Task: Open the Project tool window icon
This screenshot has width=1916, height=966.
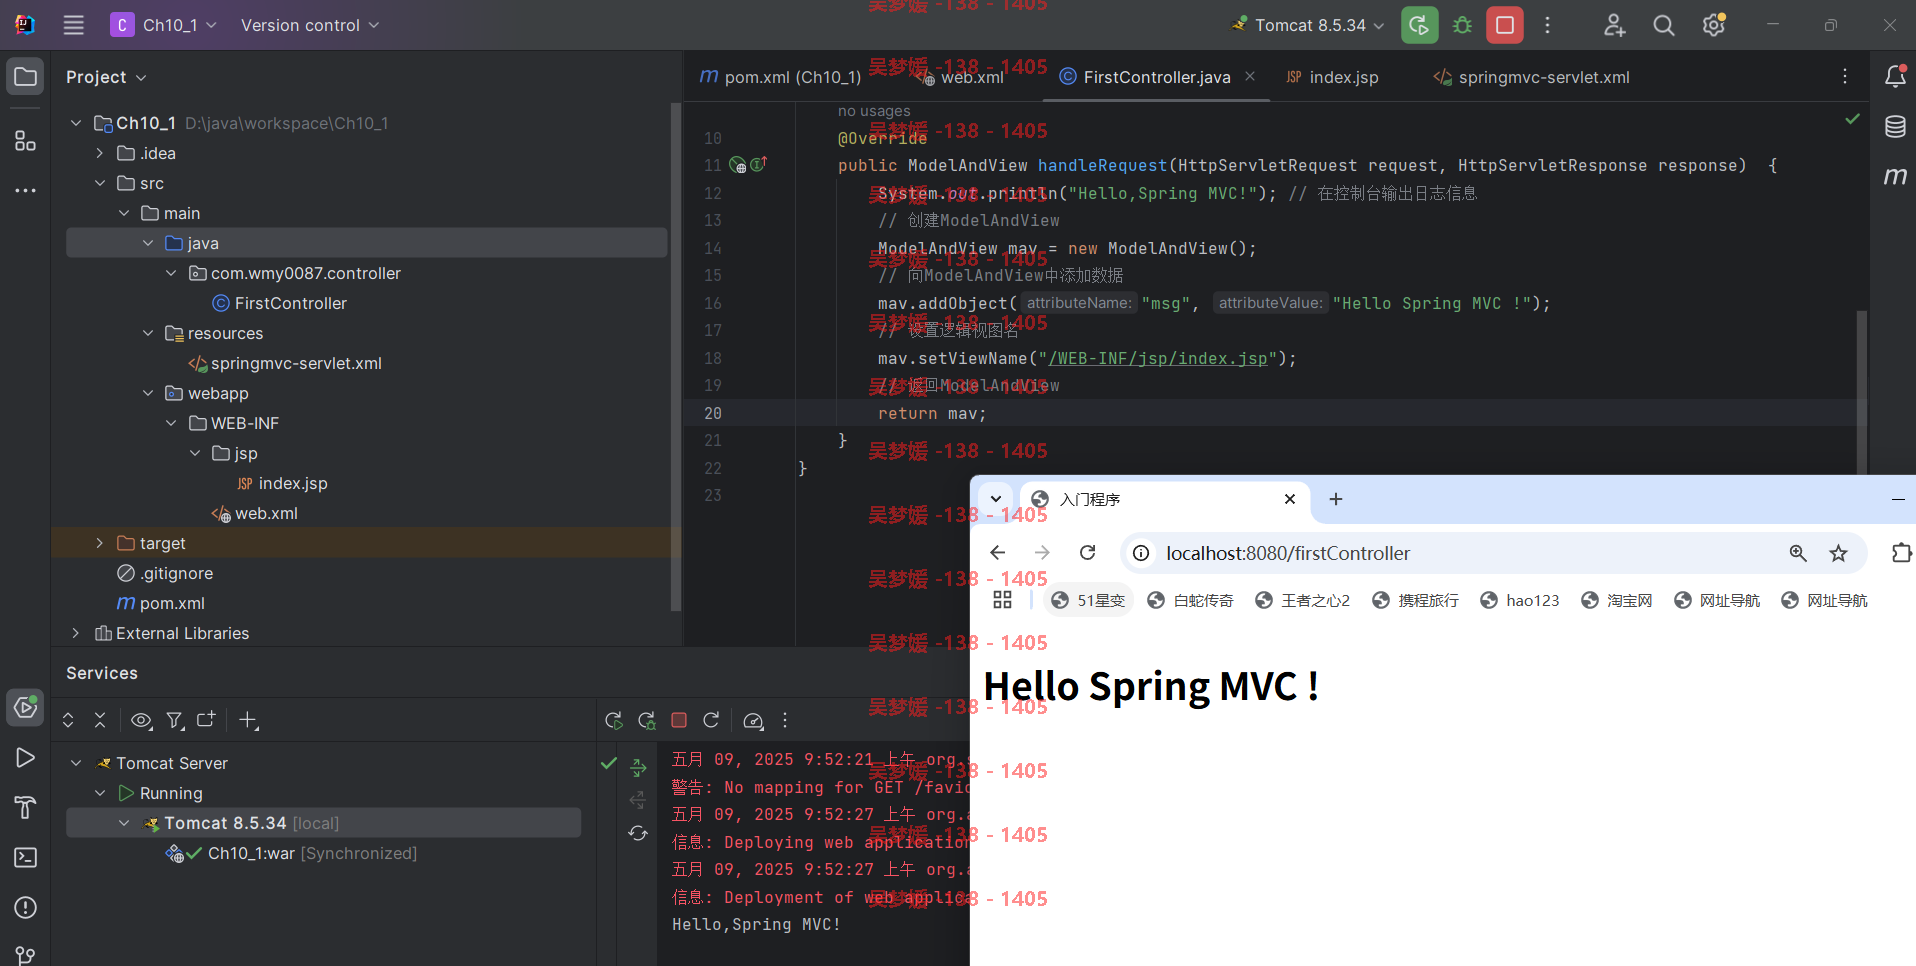Action: (x=26, y=77)
